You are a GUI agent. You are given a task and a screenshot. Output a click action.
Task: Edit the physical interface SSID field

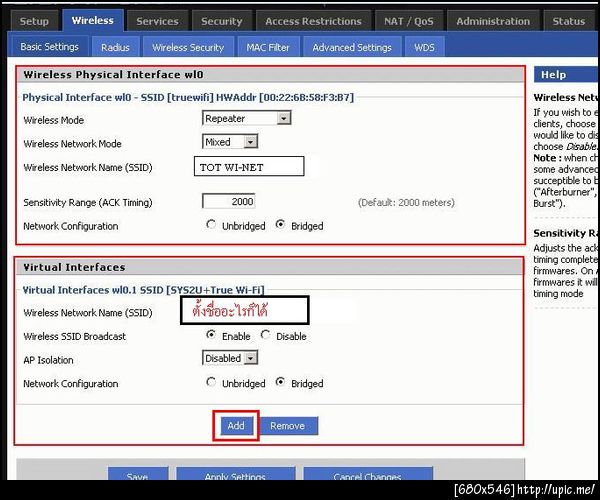[x=249, y=166]
